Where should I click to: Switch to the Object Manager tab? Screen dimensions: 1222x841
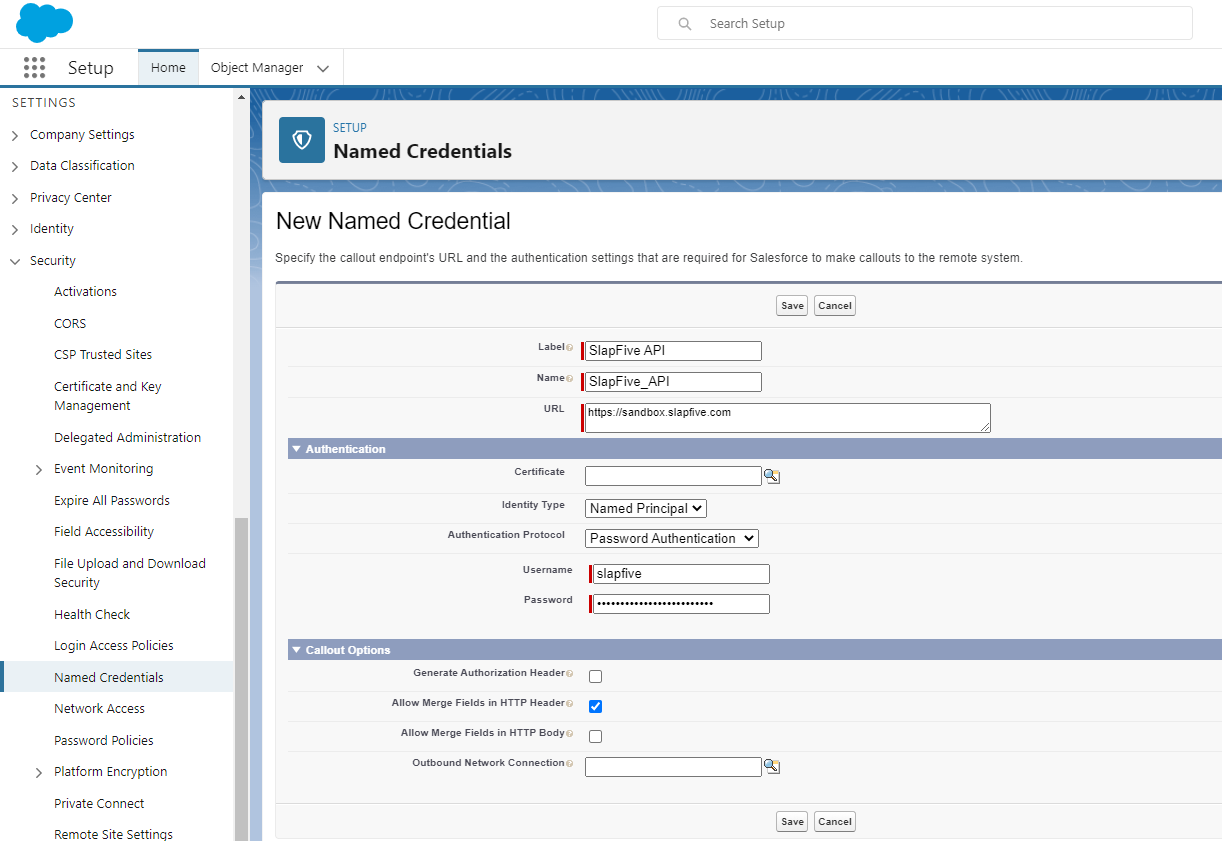click(x=257, y=68)
